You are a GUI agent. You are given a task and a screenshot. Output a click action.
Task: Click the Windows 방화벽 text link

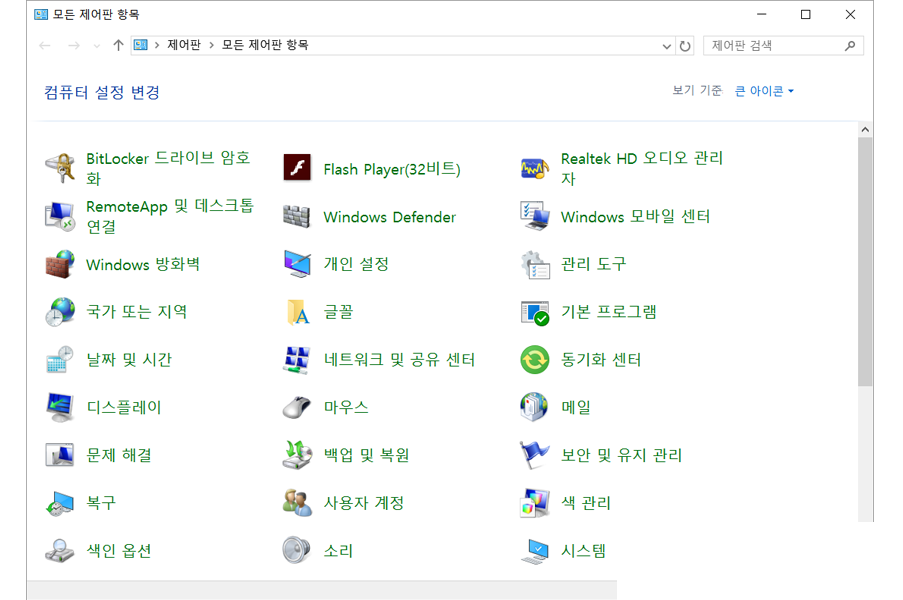click(x=143, y=265)
